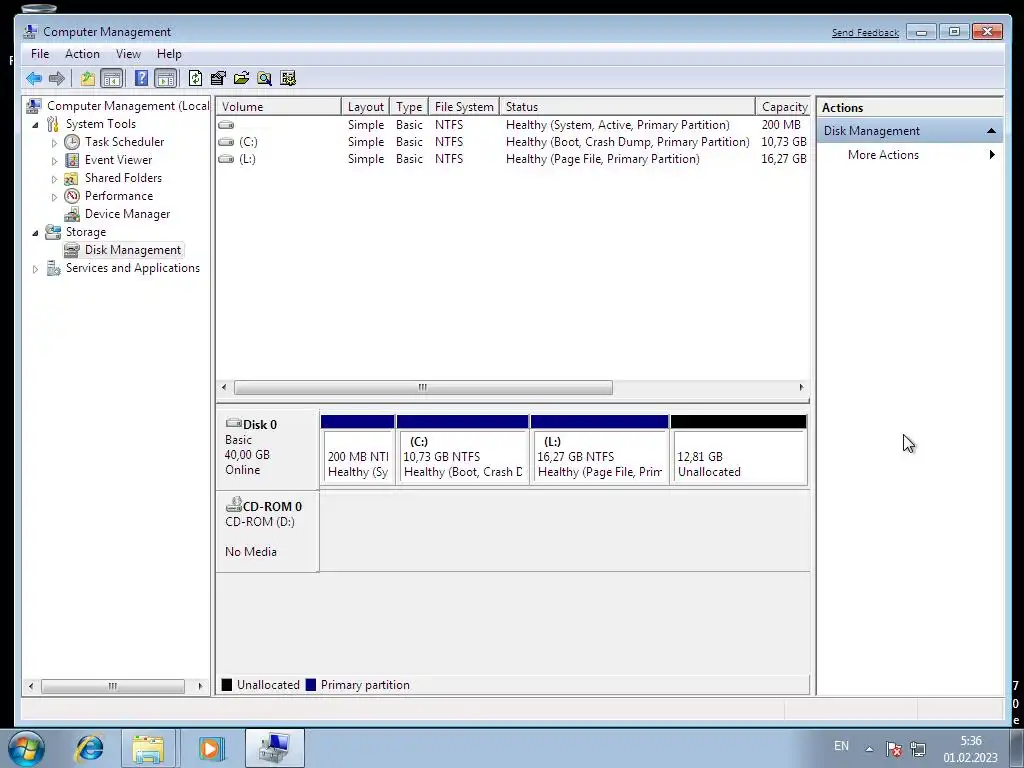Collapse the System Tools tree node
The width and height of the screenshot is (1024, 768).
pos(35,124)
